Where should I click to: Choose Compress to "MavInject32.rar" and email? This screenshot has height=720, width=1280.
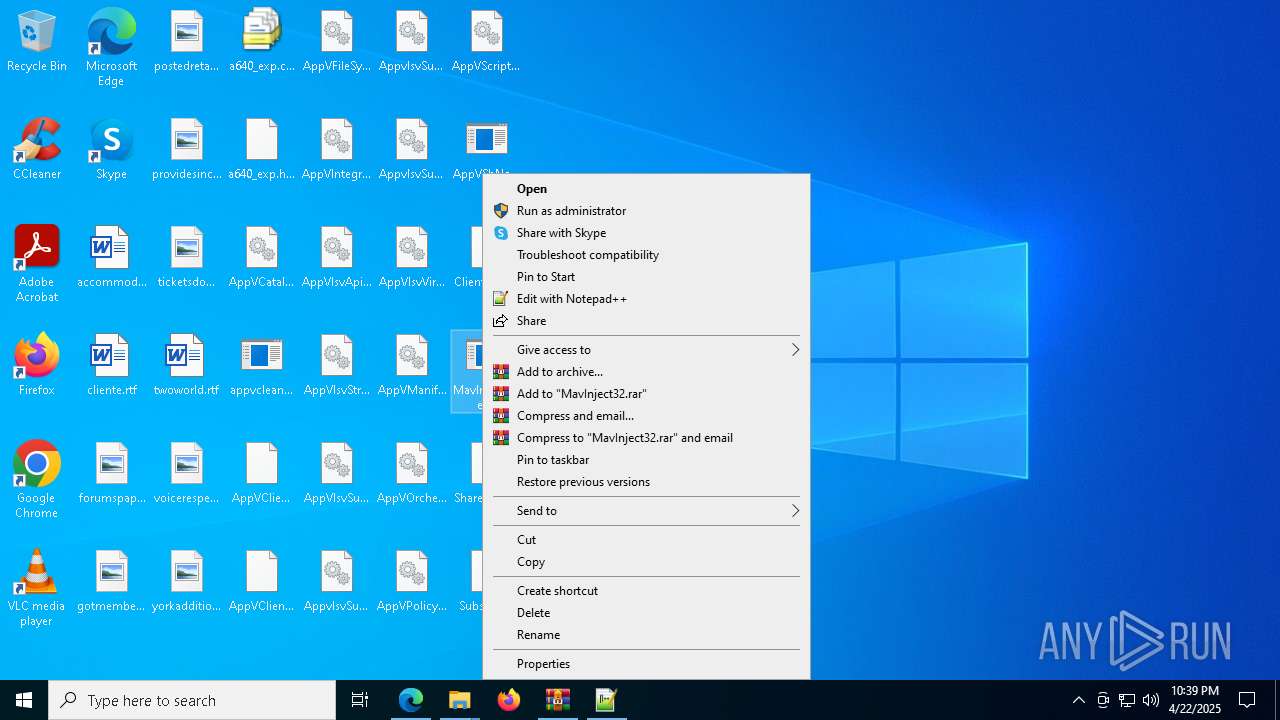pyautogui.click(x=646, y=438)
